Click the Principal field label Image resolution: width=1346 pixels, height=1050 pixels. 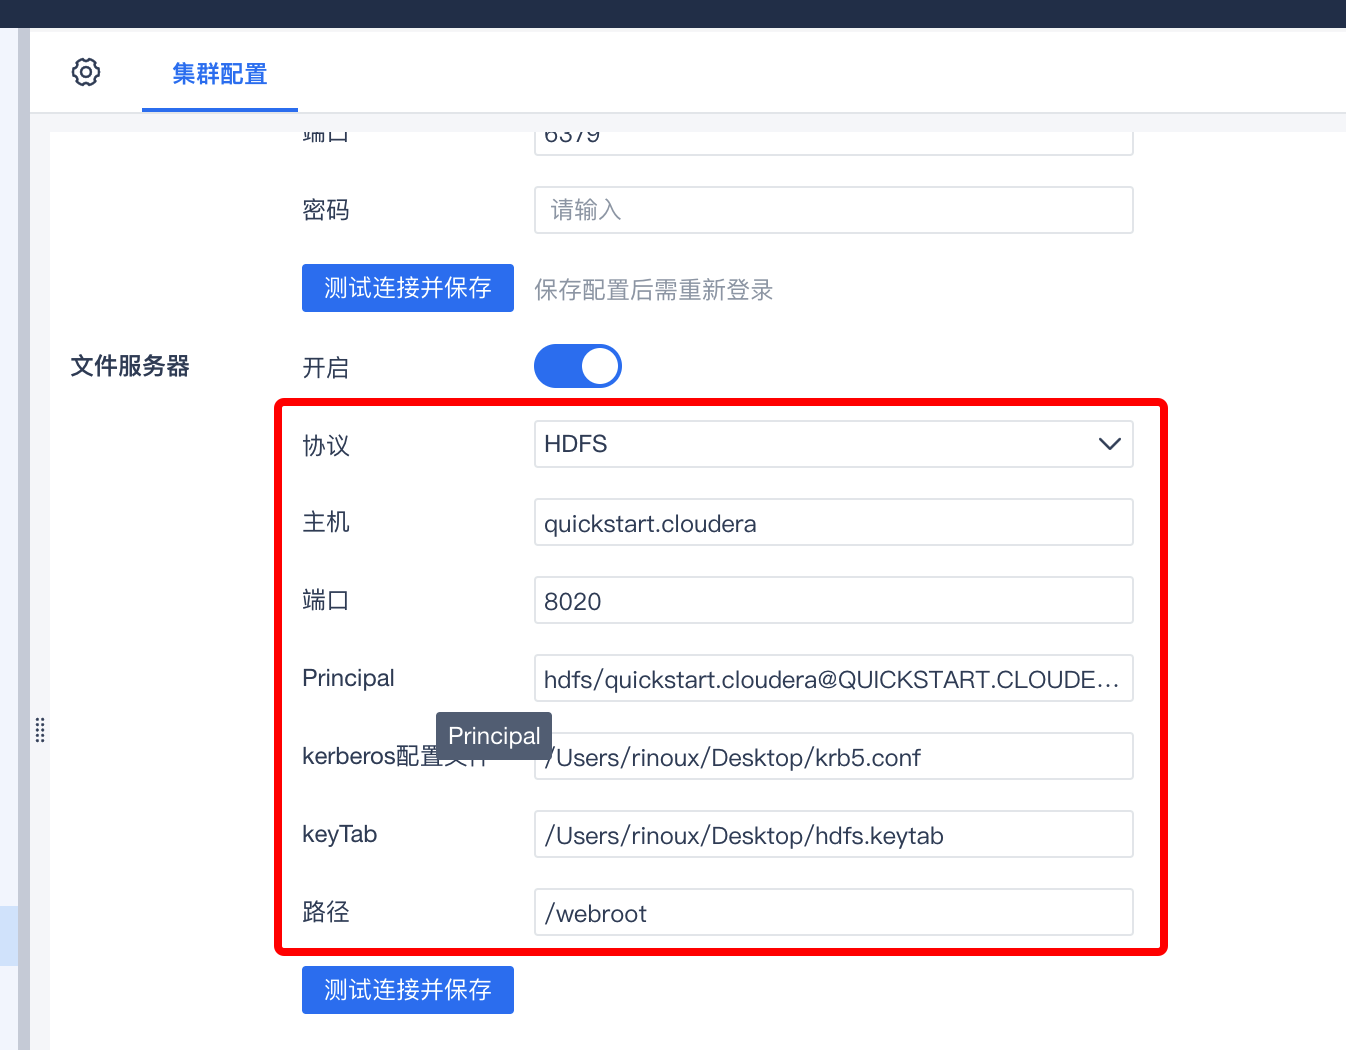pos(348,678)
